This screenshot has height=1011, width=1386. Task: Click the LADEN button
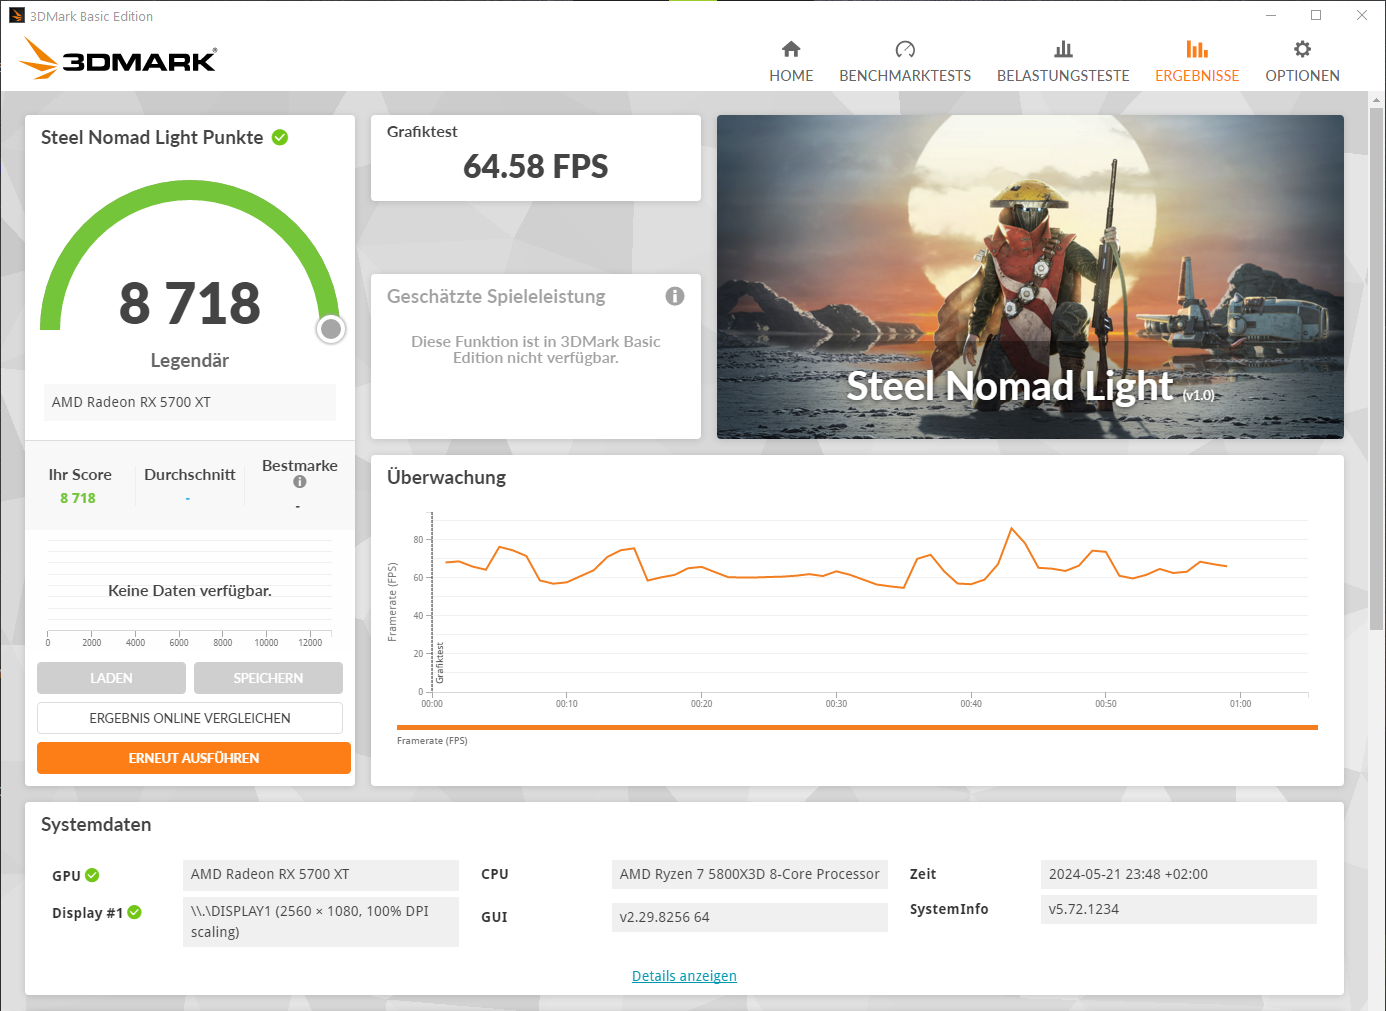(111, 678)
